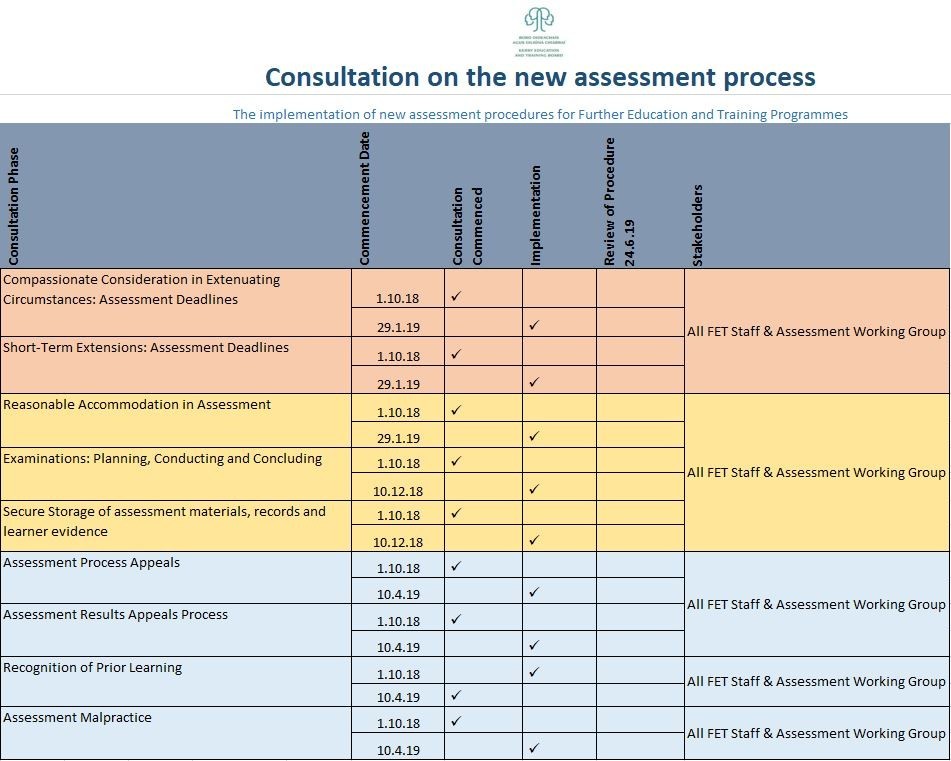Click 1.10.18 date in Assessment Process Appeals row
The height and width of the screenshot is (761, 951).
(398, 569)
